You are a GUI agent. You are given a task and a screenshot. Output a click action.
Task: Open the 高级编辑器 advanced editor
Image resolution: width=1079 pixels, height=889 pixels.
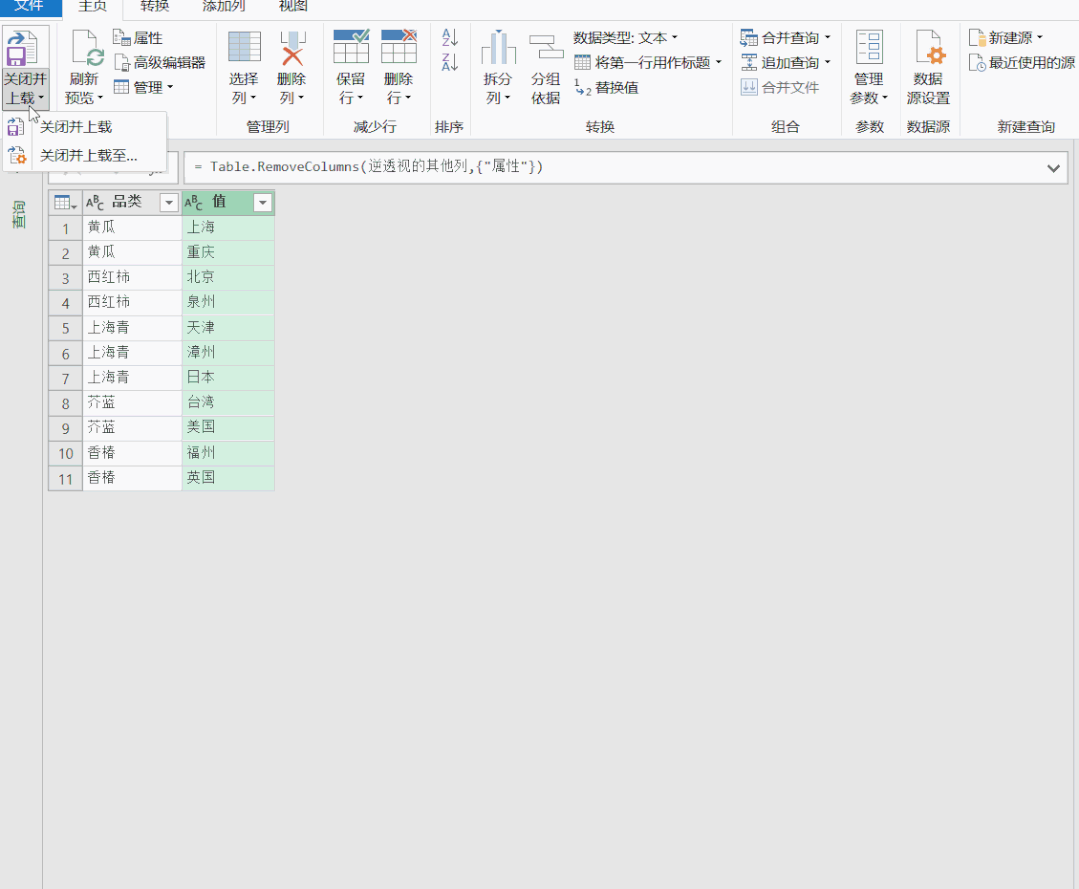pyautogui.click(x=160, y=63)
